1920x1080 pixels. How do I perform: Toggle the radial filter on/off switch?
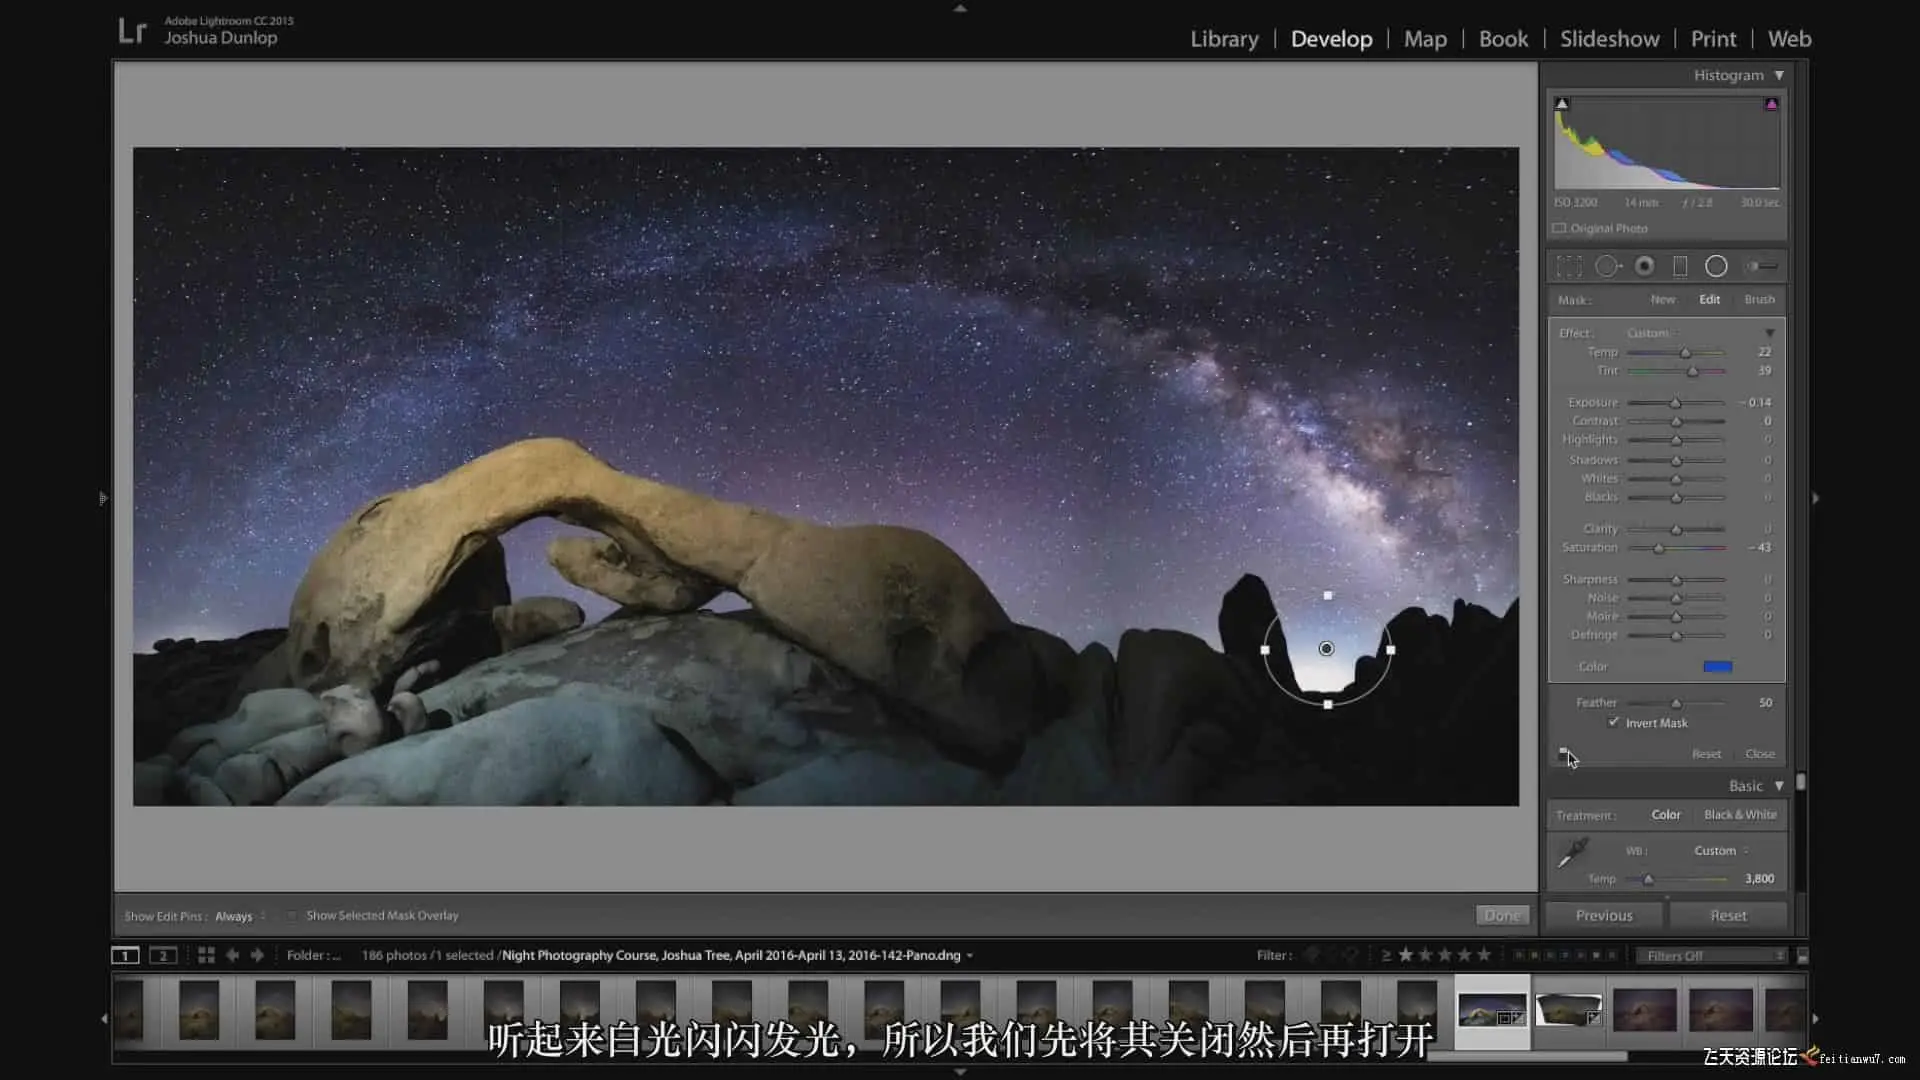[1563, 752]
